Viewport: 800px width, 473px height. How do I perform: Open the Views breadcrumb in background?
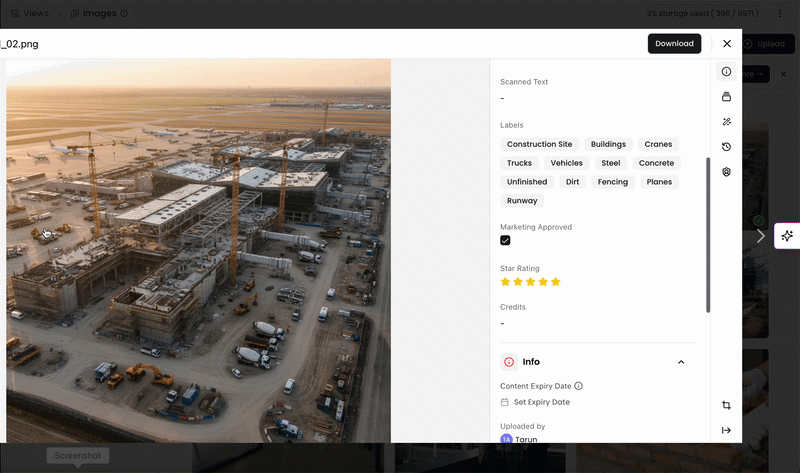pyautogui.click(x=30, y=13)
